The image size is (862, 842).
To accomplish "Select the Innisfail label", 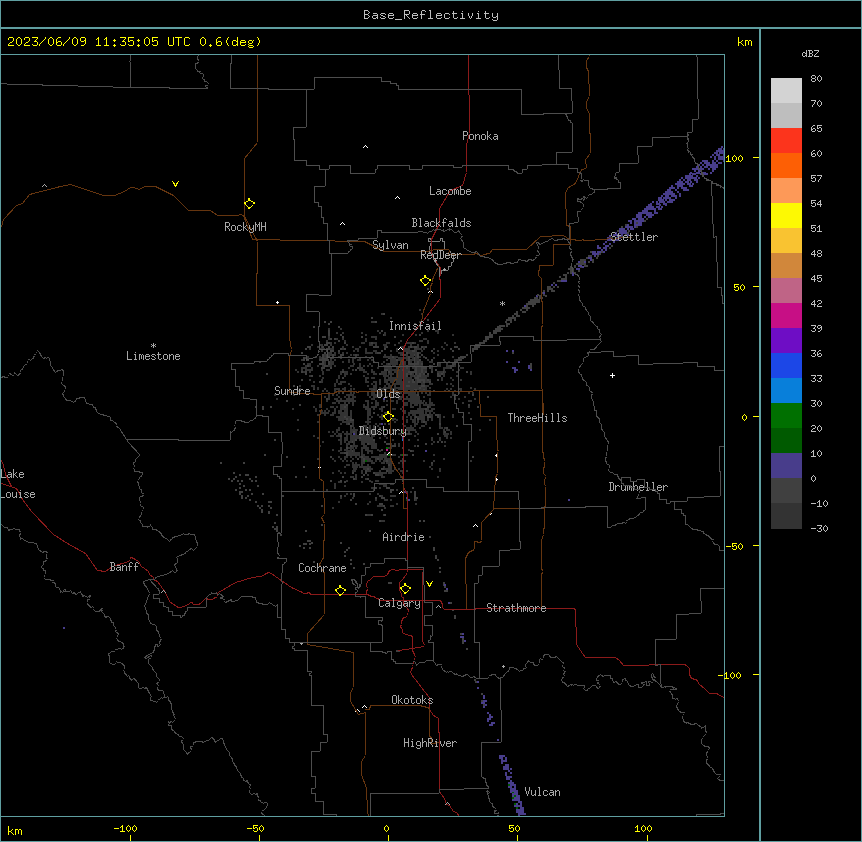I will 415,326.
